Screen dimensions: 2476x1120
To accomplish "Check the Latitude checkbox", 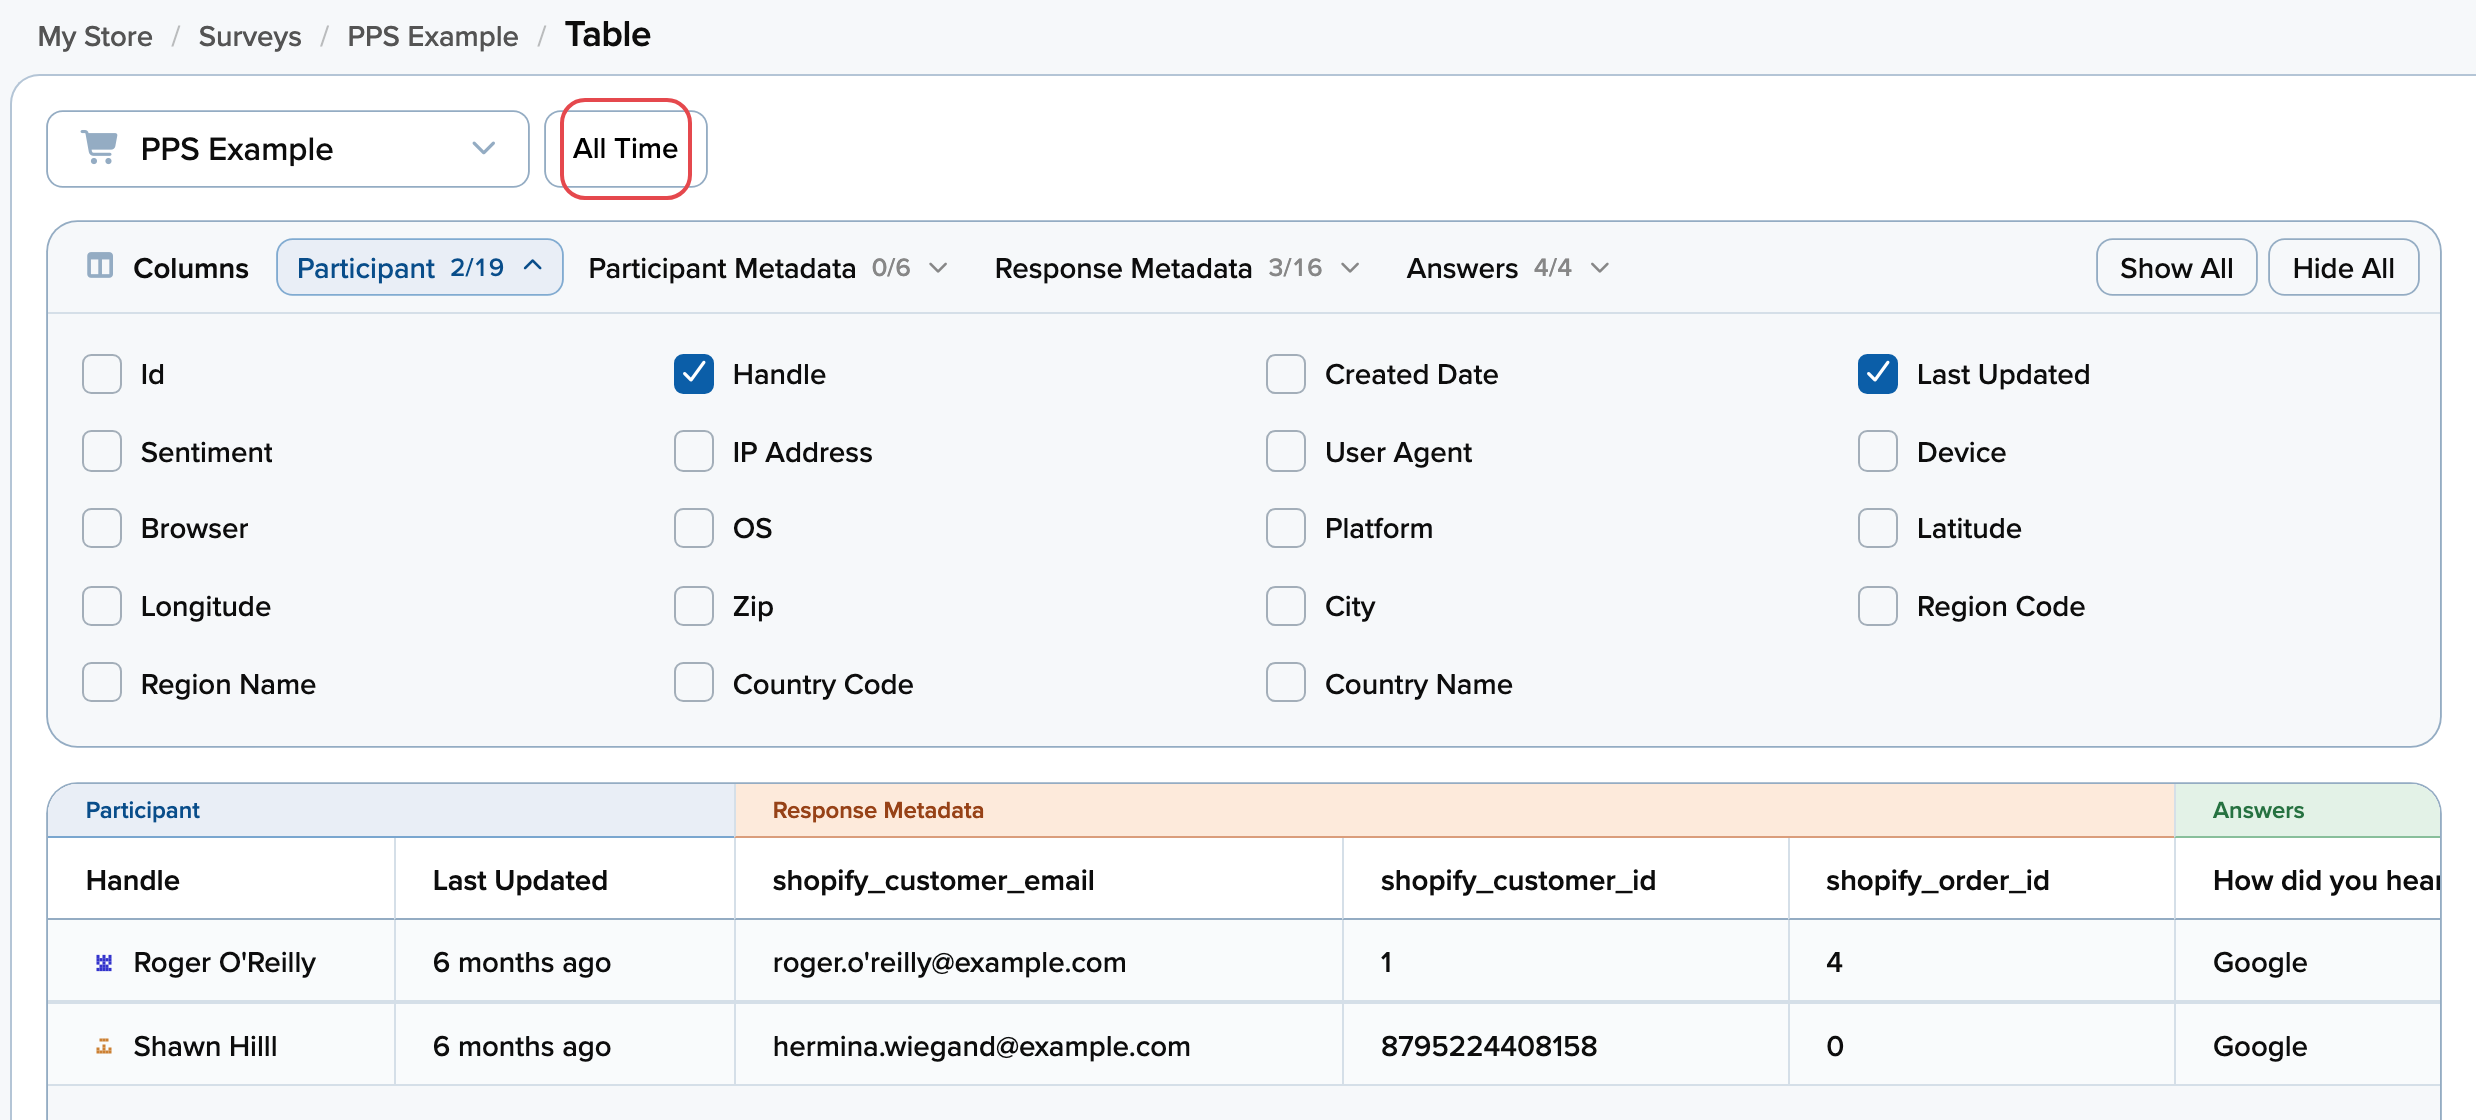I will click(1878, 528).
